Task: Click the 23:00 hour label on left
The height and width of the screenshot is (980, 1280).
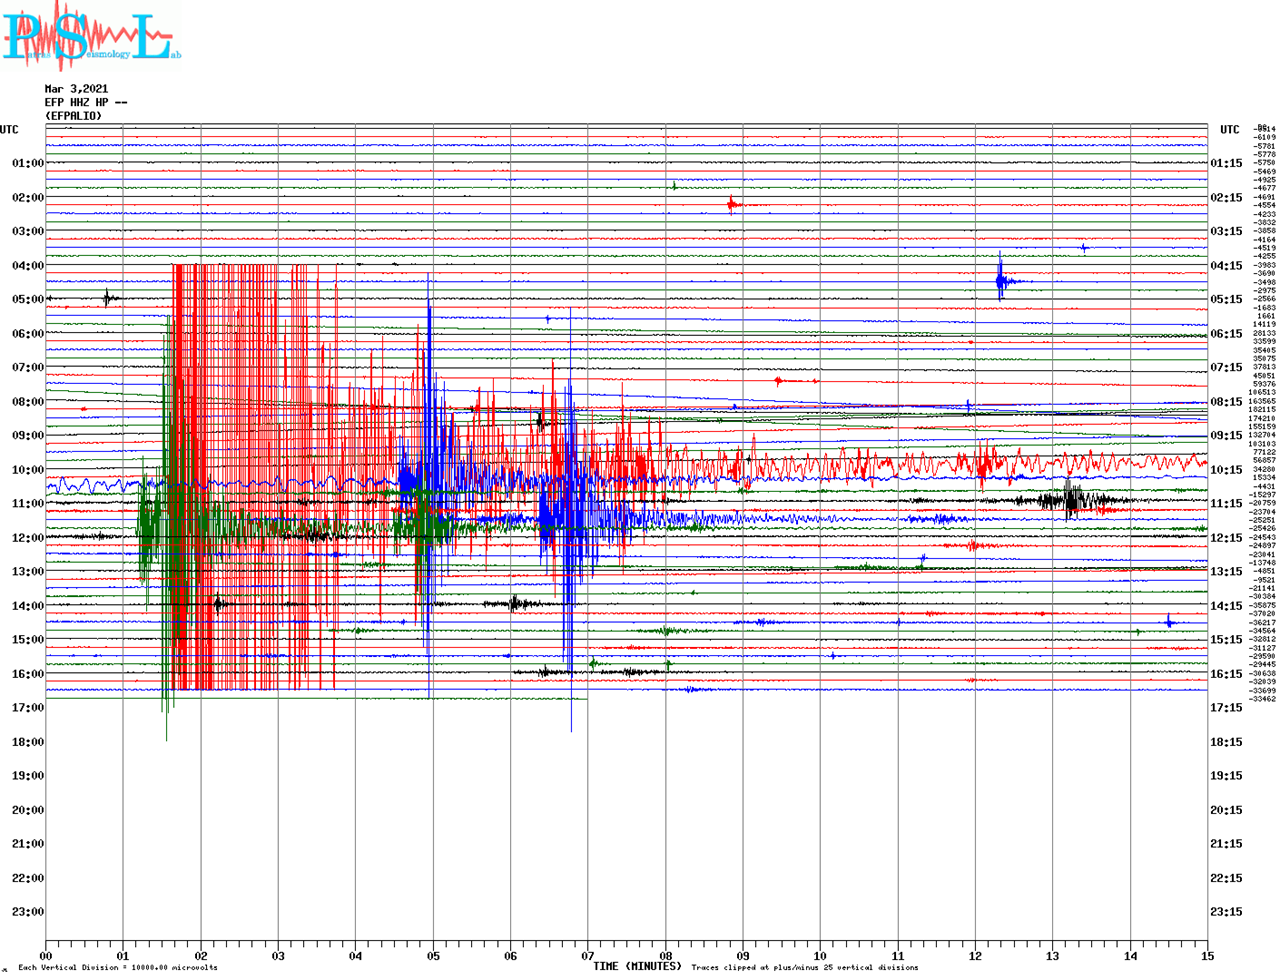Action: pos(28,912)
